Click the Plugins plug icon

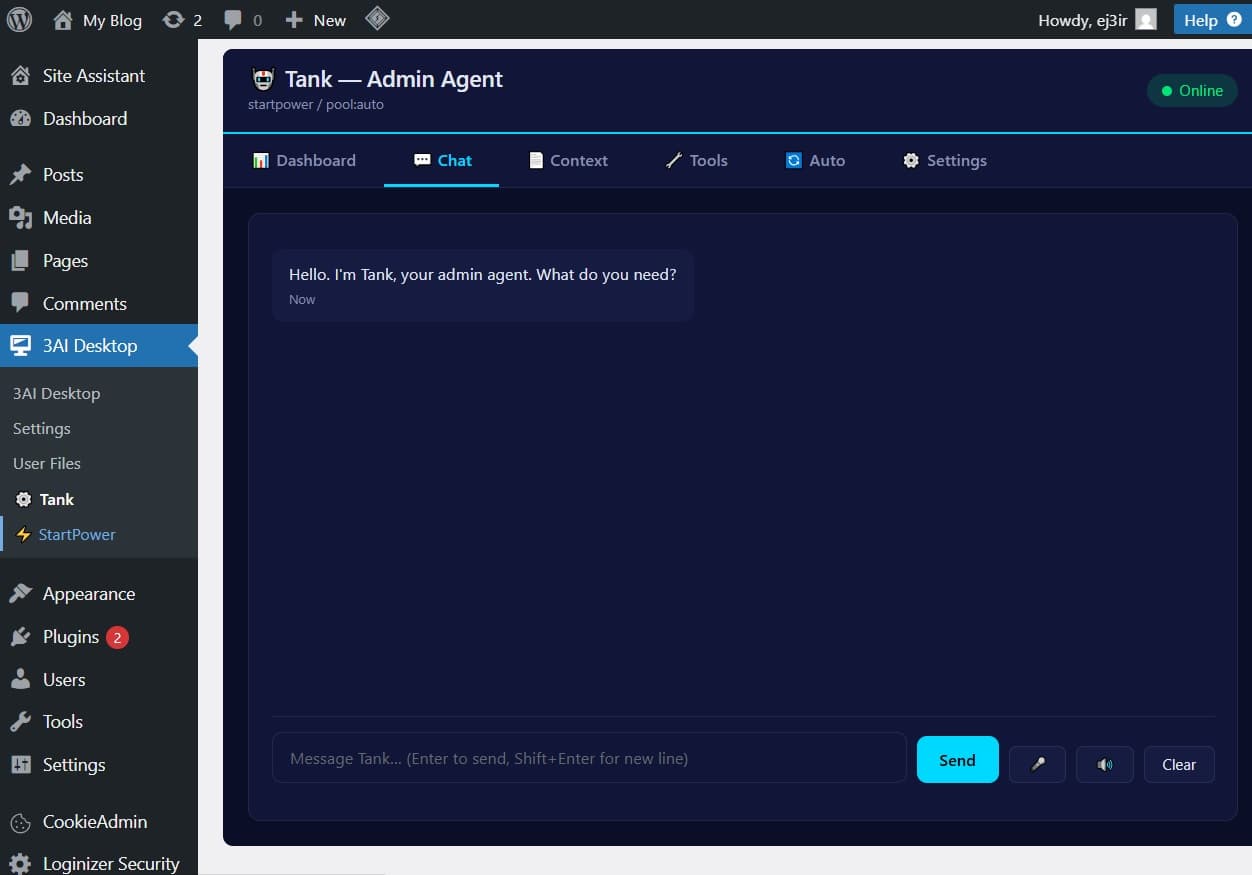tap(20, 637)
